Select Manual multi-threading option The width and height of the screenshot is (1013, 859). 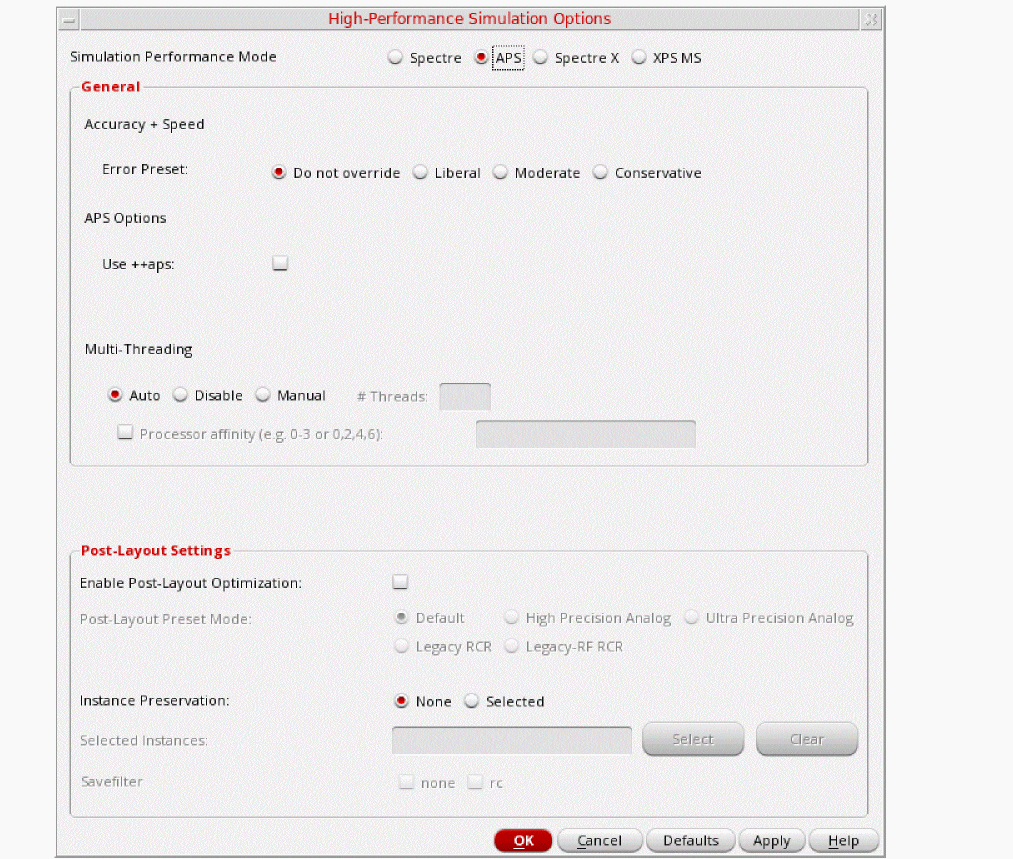[x=262, y=395]
